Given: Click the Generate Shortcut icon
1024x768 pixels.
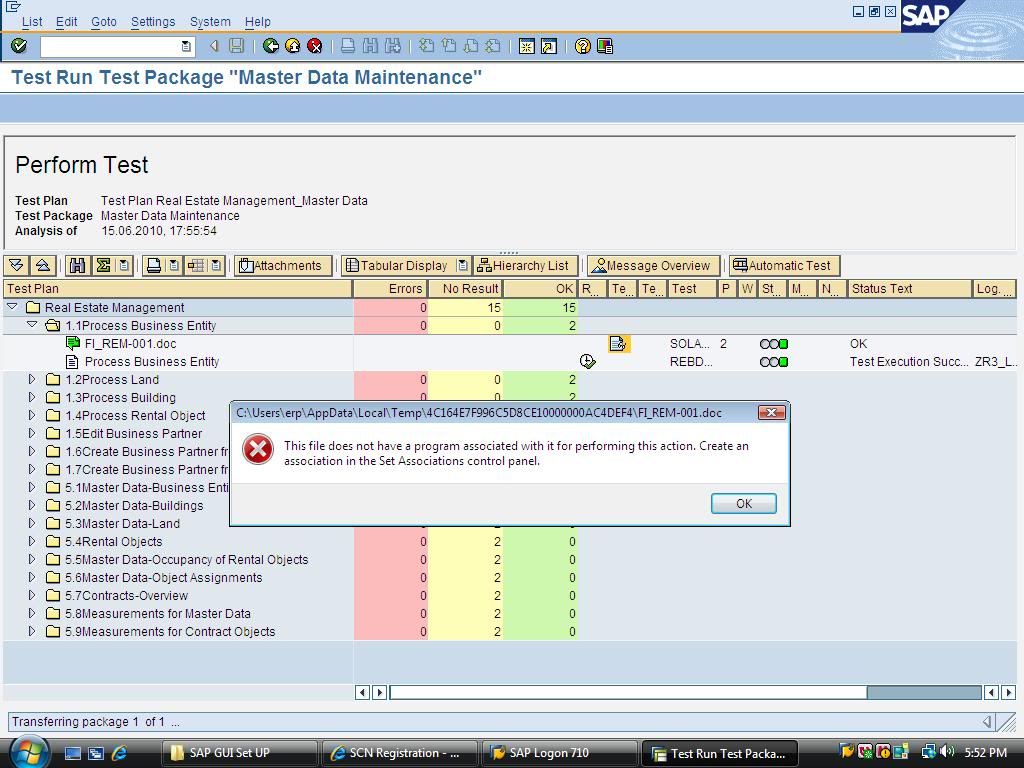Looking at the screenshot, I should 549,46.
